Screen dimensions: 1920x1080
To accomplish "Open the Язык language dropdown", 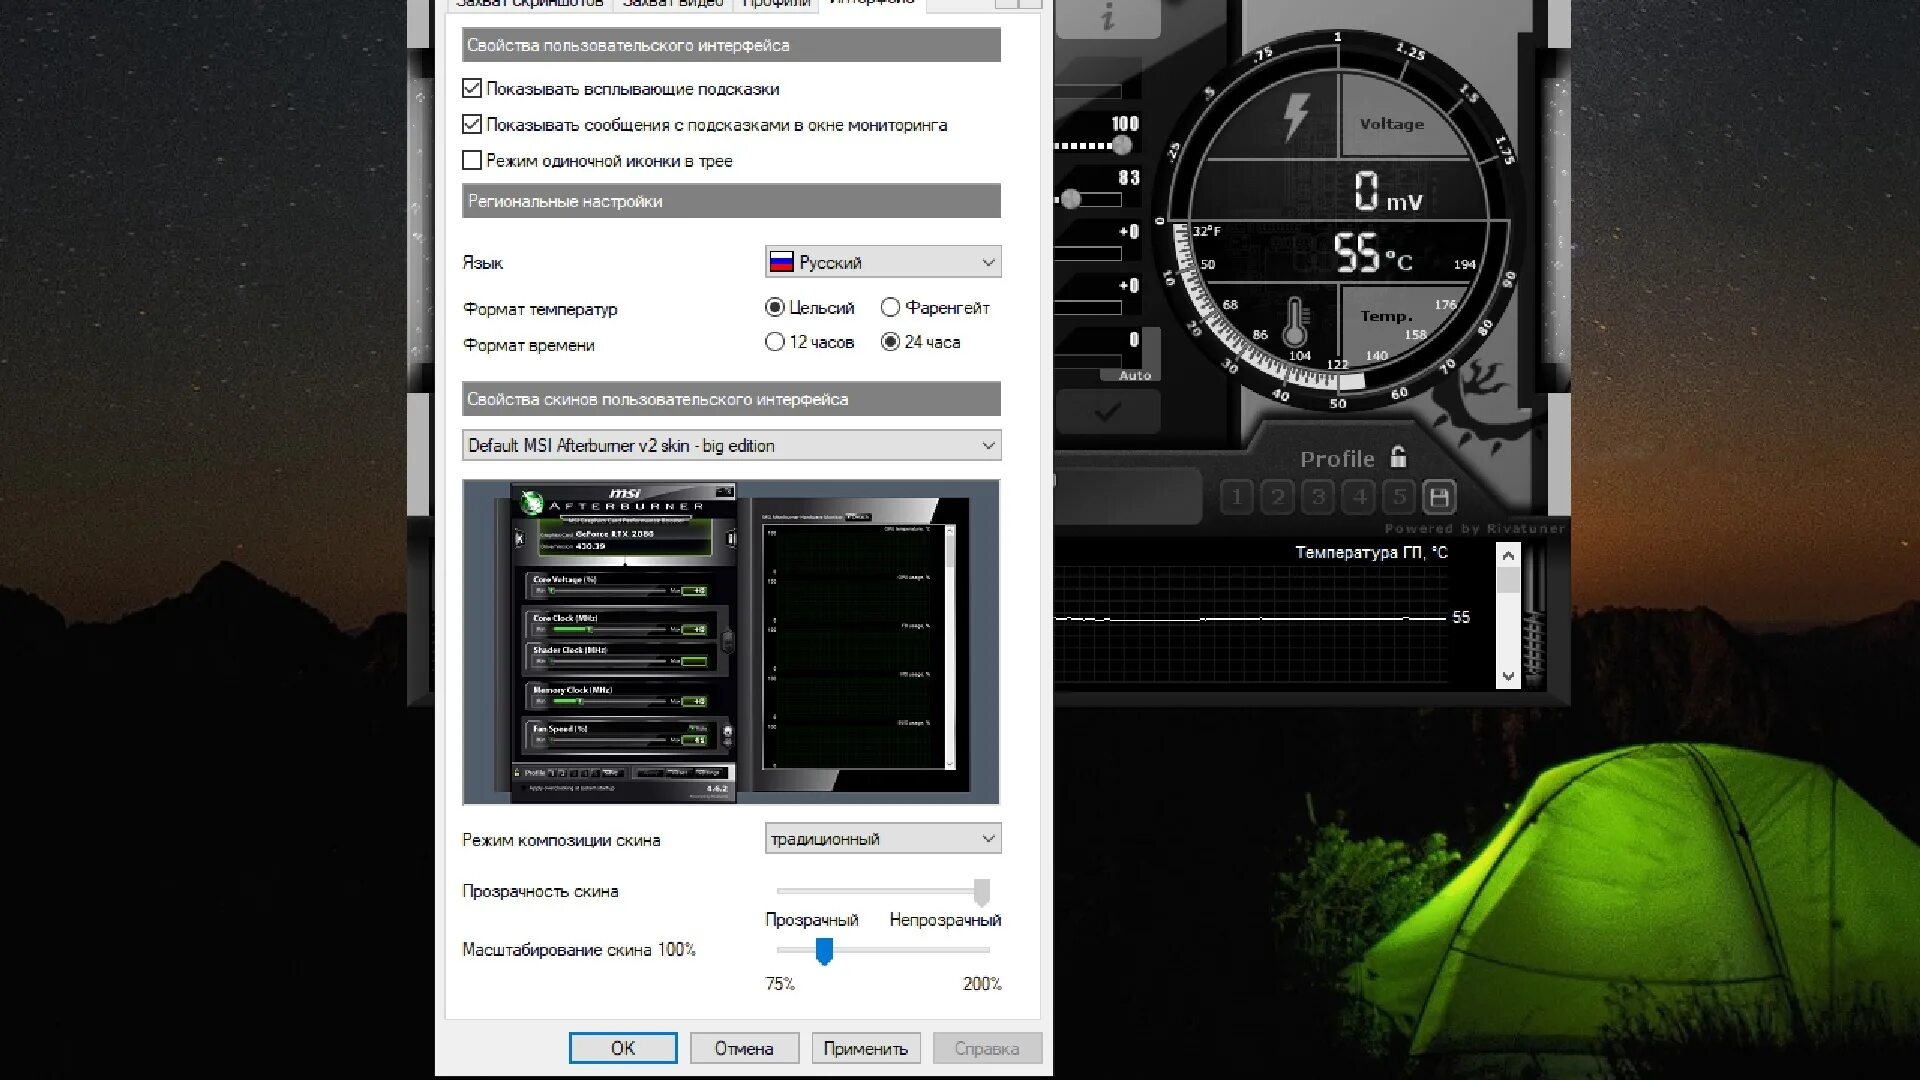I will click(x=883, y=262).
